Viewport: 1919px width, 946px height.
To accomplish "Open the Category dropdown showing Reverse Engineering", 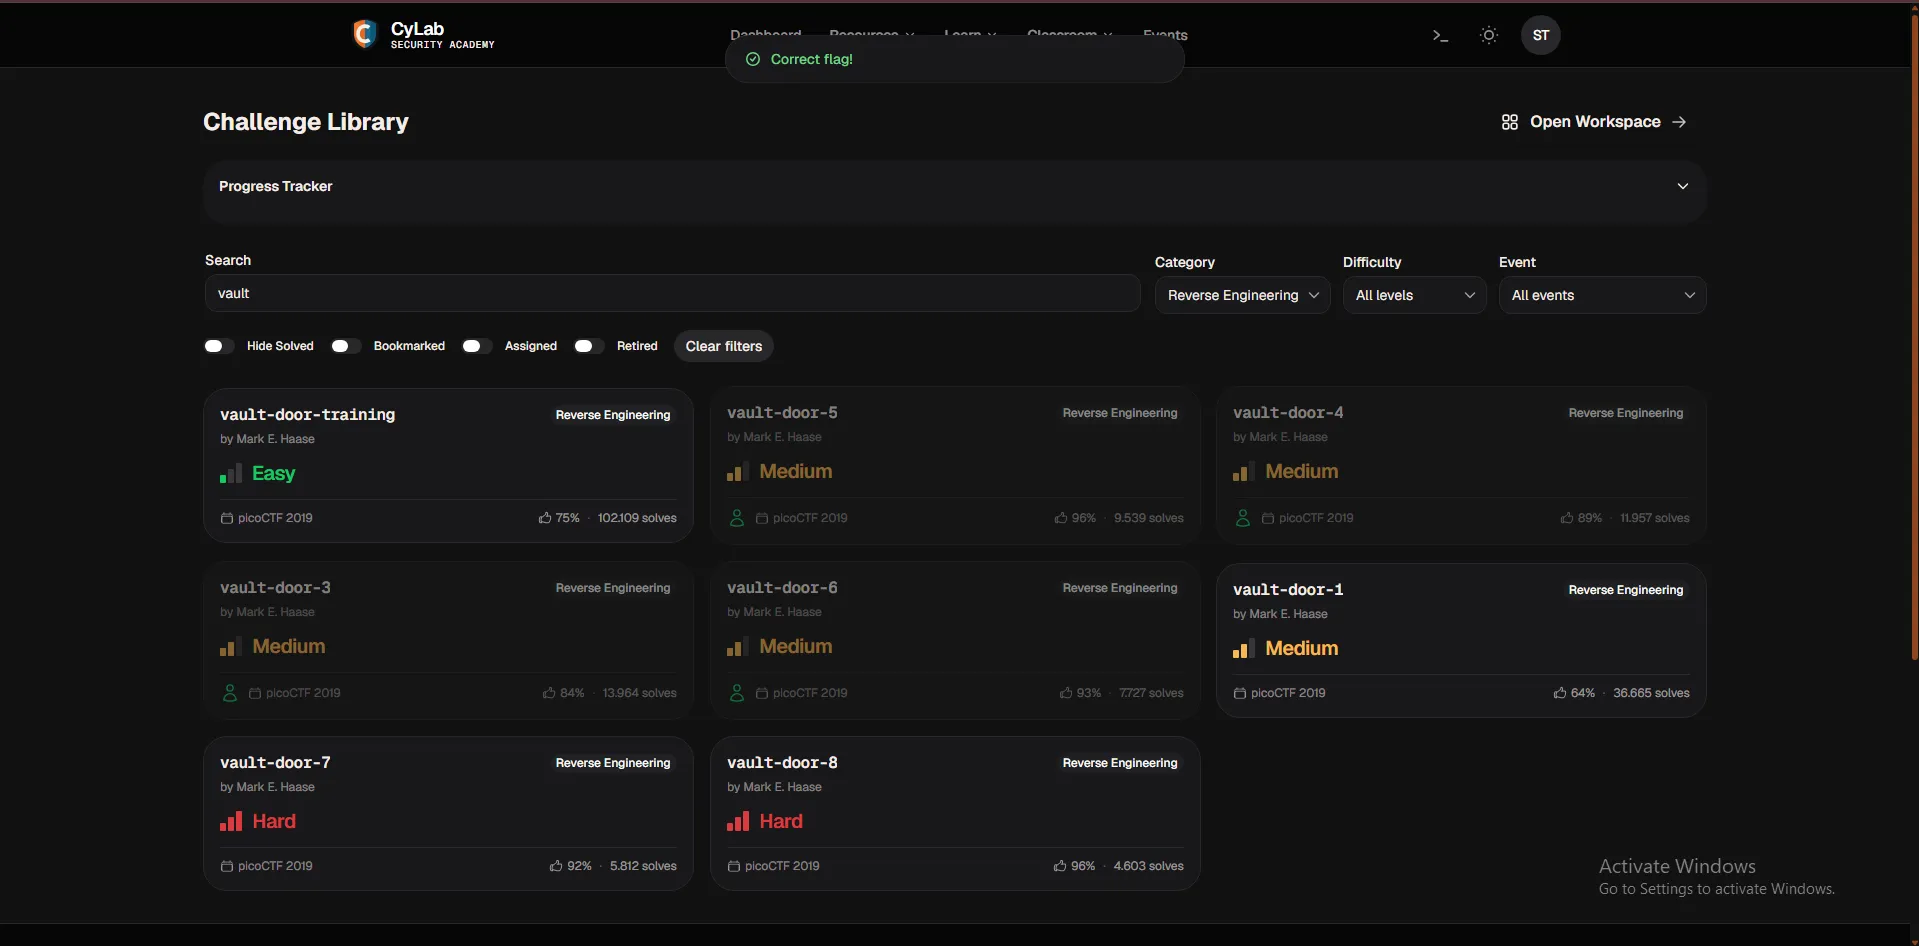I will [x=1242, y=295].
